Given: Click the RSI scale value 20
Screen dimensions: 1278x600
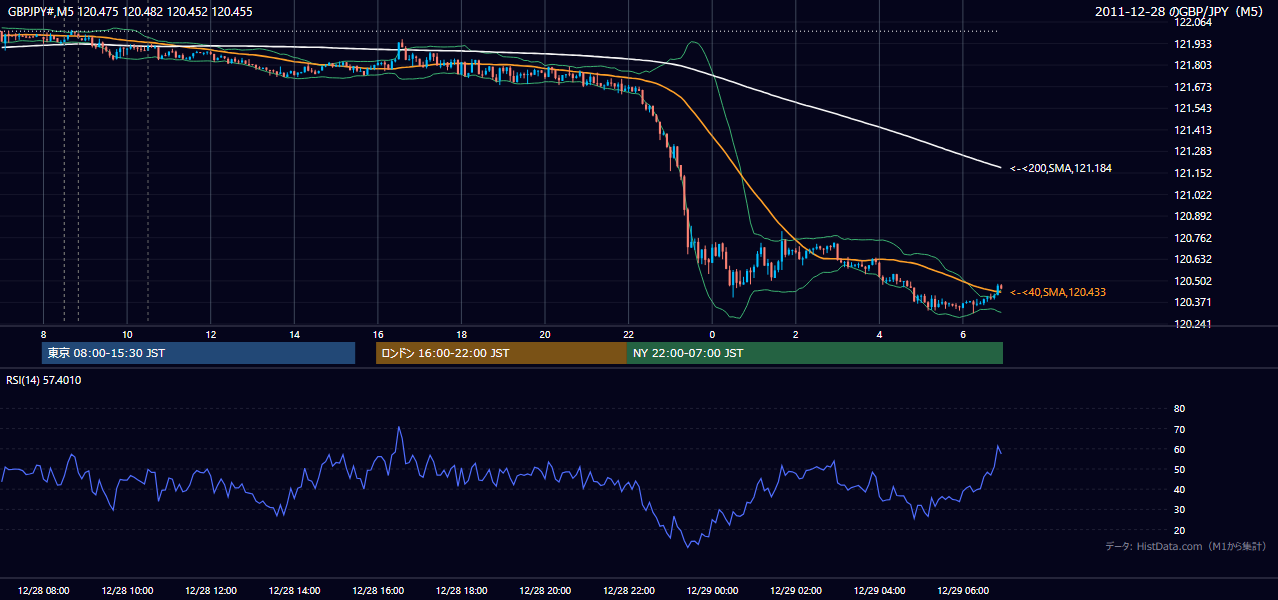Looking at the screenshot, I should (1179, 530).
